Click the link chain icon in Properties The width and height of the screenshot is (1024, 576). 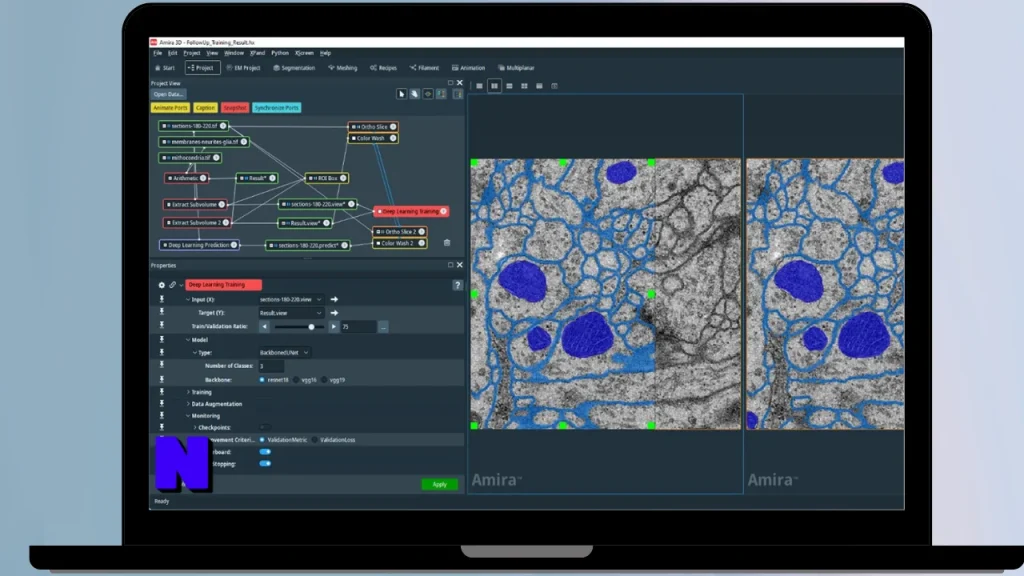(x=172, y=285)
